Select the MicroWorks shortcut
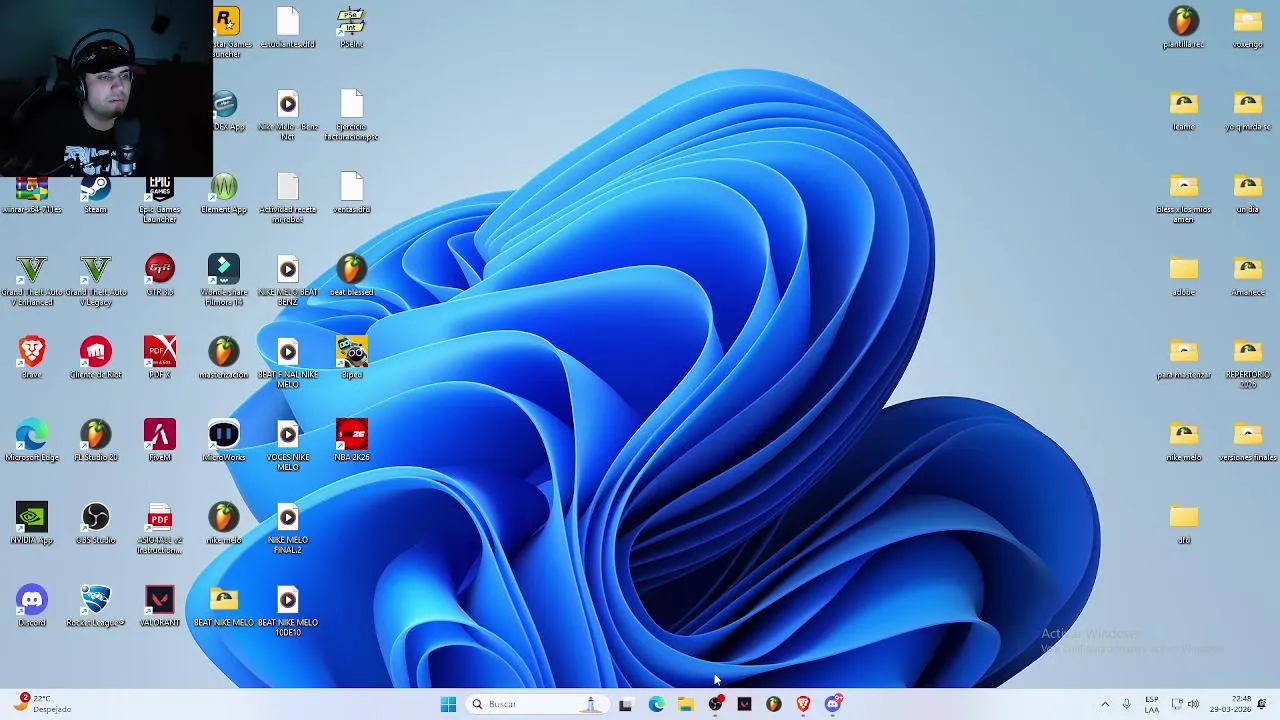The height and width of the screenshot is (720, 1280). point(224,440)
